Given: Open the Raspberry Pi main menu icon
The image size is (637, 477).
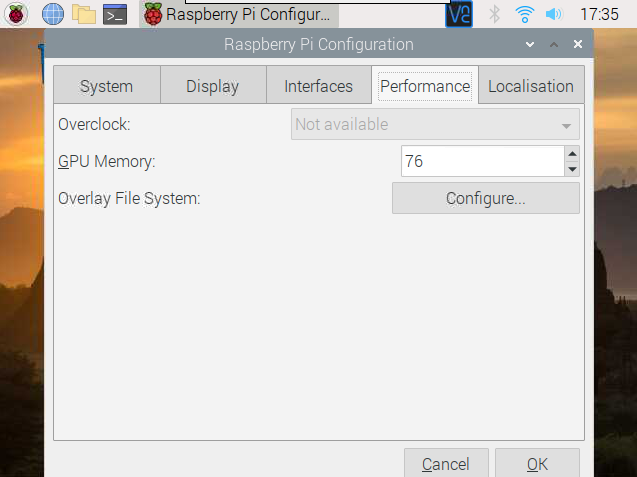Looking at the screenshot, I should point(16,15).
